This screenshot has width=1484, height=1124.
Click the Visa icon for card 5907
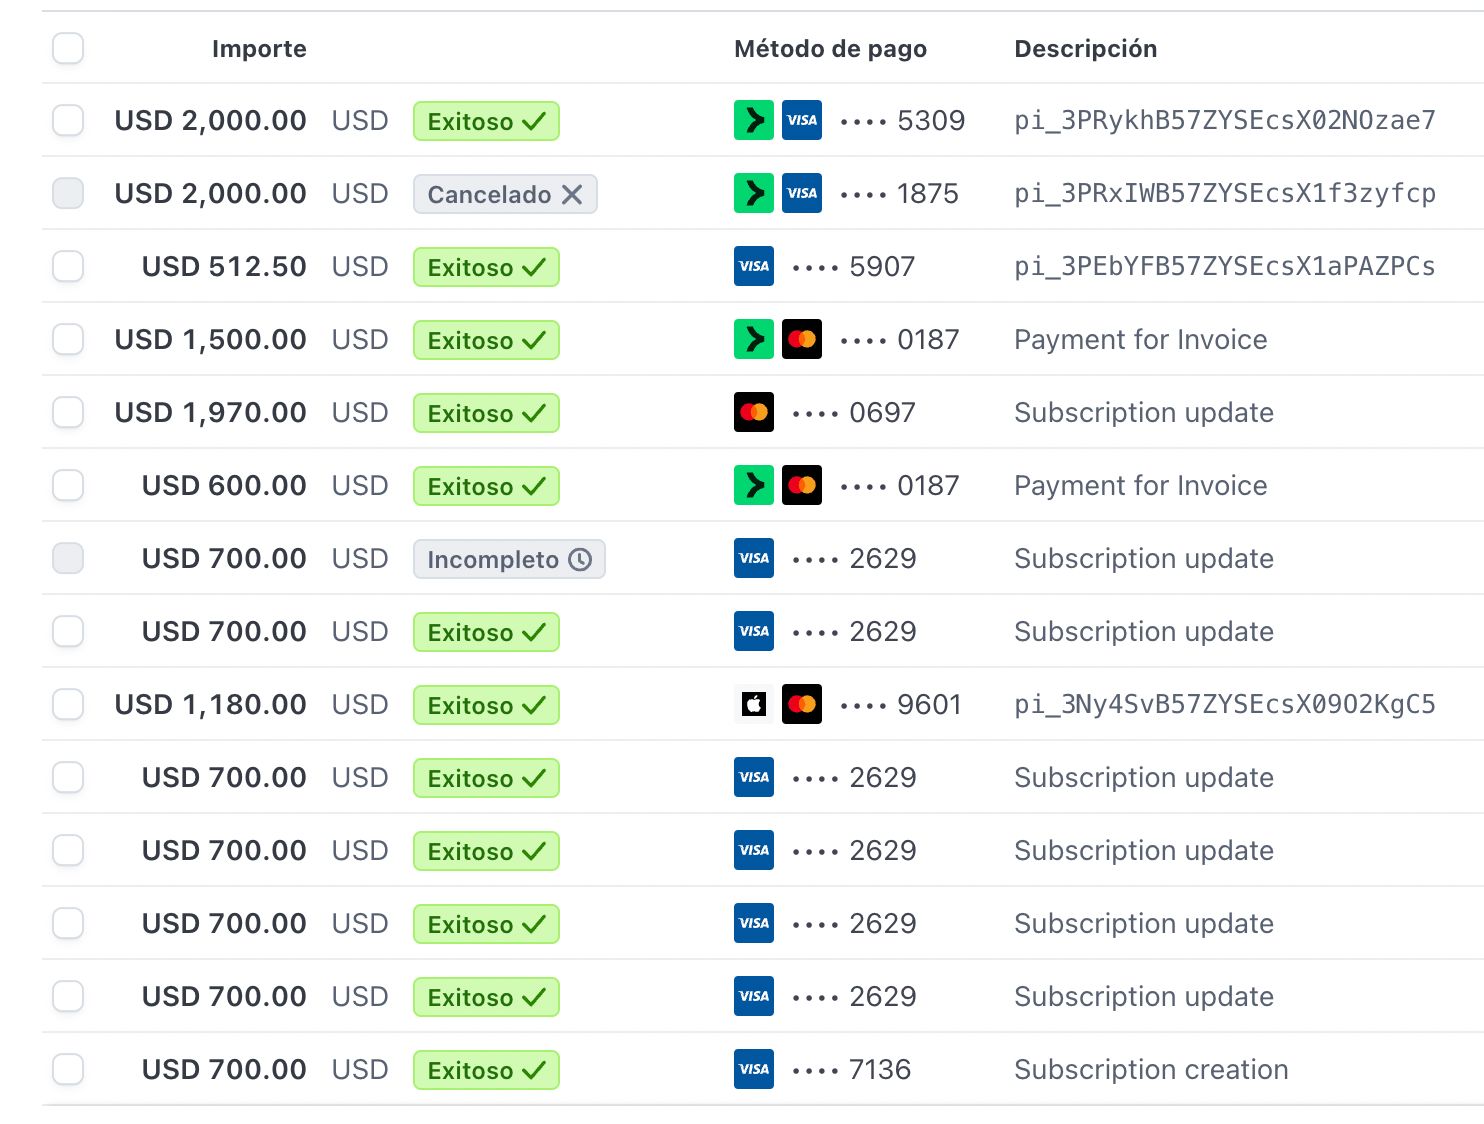tap(753, 266)
